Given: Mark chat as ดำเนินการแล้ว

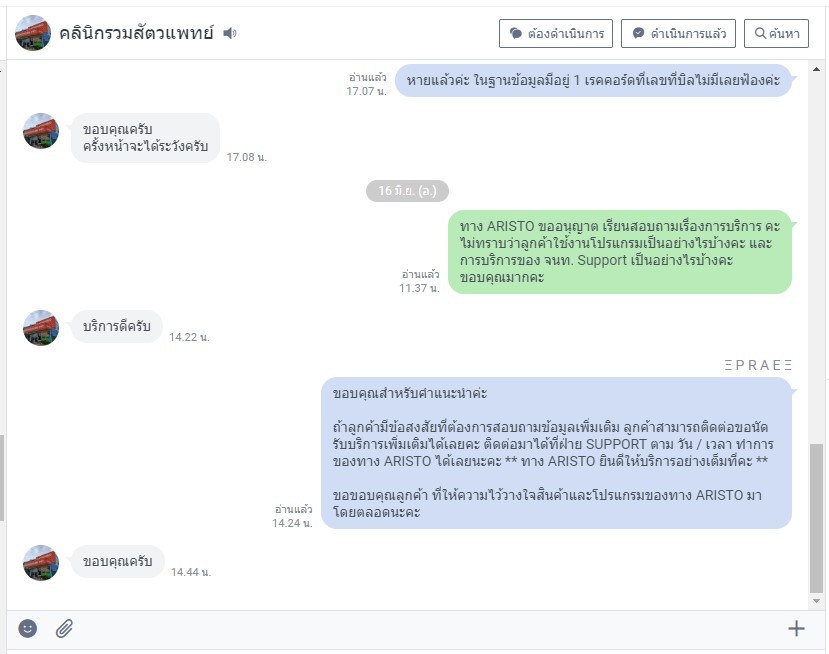Looking at the screenshot, I should pos(678,33).
